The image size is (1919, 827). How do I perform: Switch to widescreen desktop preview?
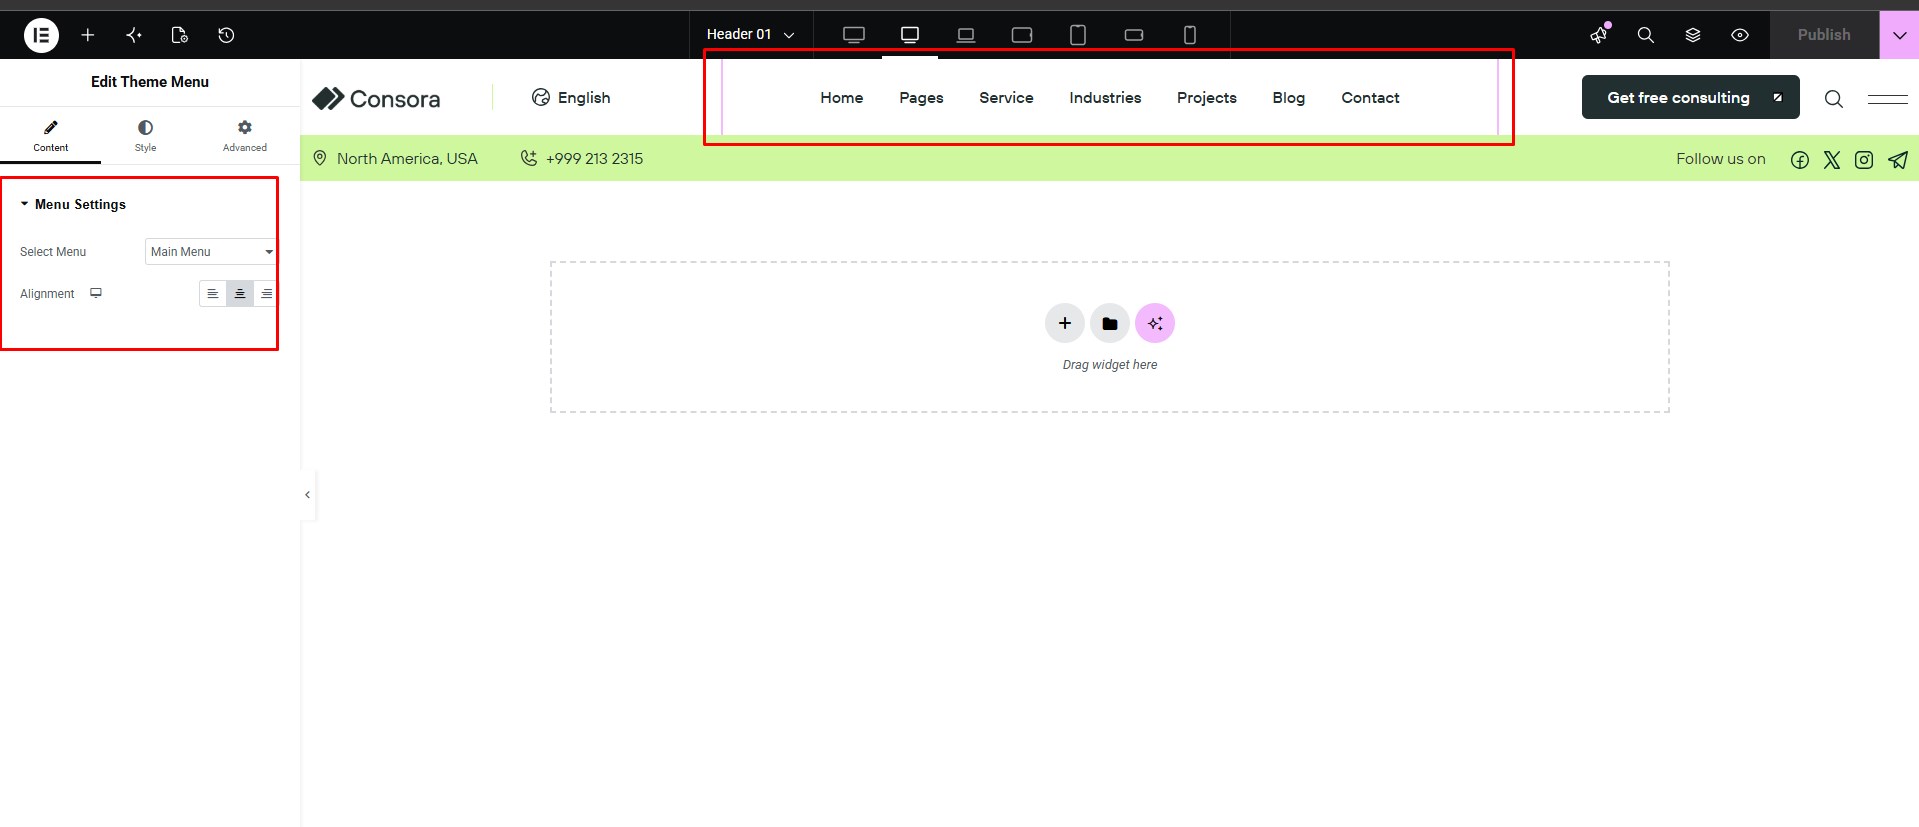pos(854,35)
